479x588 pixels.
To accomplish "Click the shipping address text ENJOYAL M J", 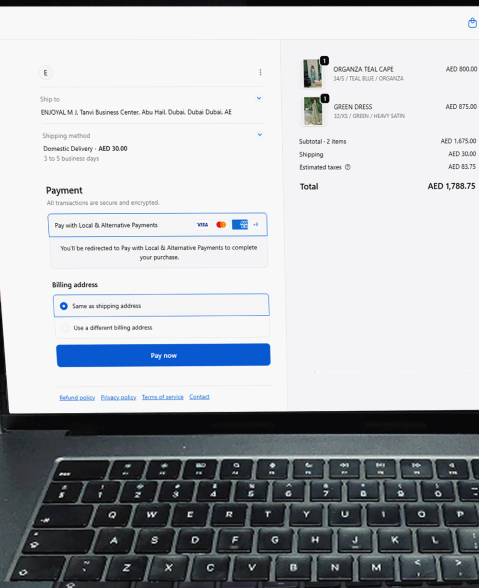I will coord(136,112).
